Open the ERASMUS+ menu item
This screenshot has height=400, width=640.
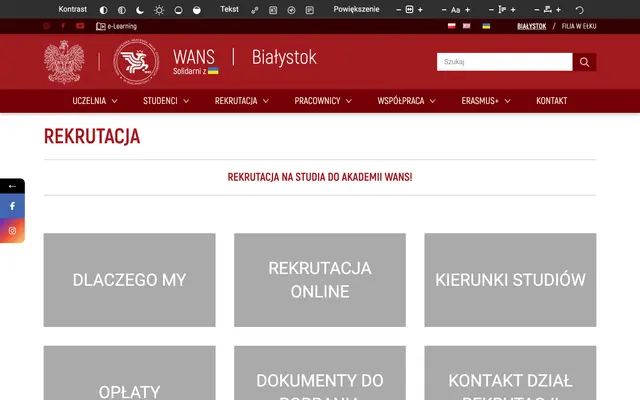coord(480,101)
